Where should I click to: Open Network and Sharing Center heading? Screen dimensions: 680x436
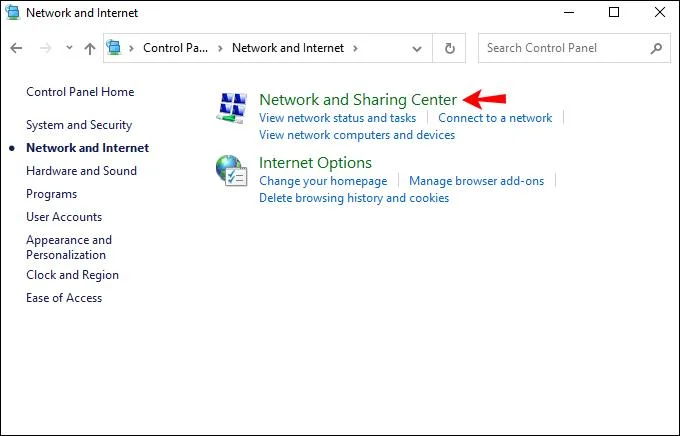click(x=357, y=99)
